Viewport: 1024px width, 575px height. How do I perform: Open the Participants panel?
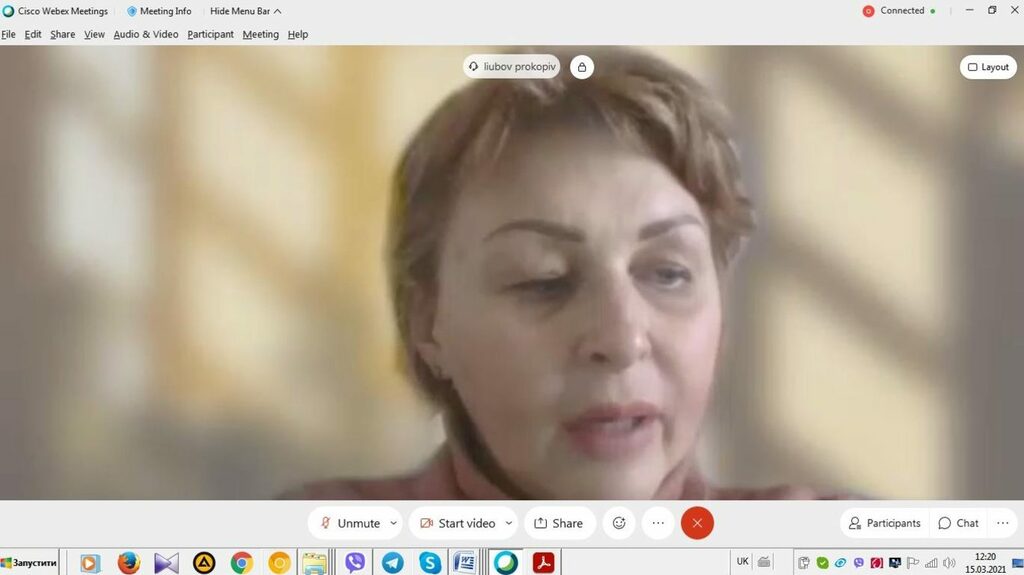click(884, 523)
